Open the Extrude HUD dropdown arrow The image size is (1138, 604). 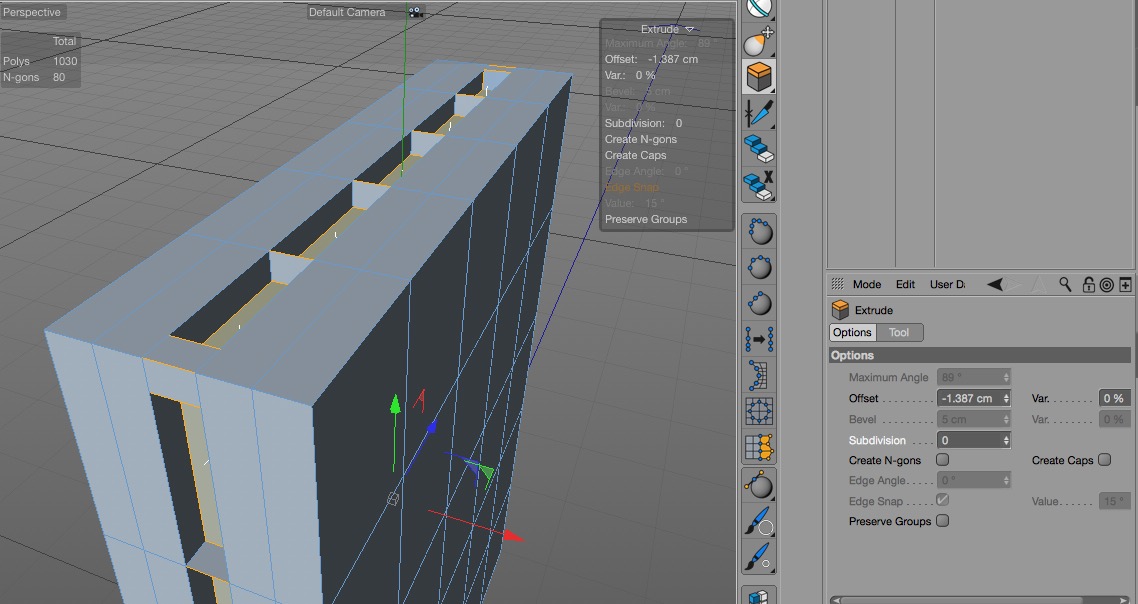pos(689,29)
